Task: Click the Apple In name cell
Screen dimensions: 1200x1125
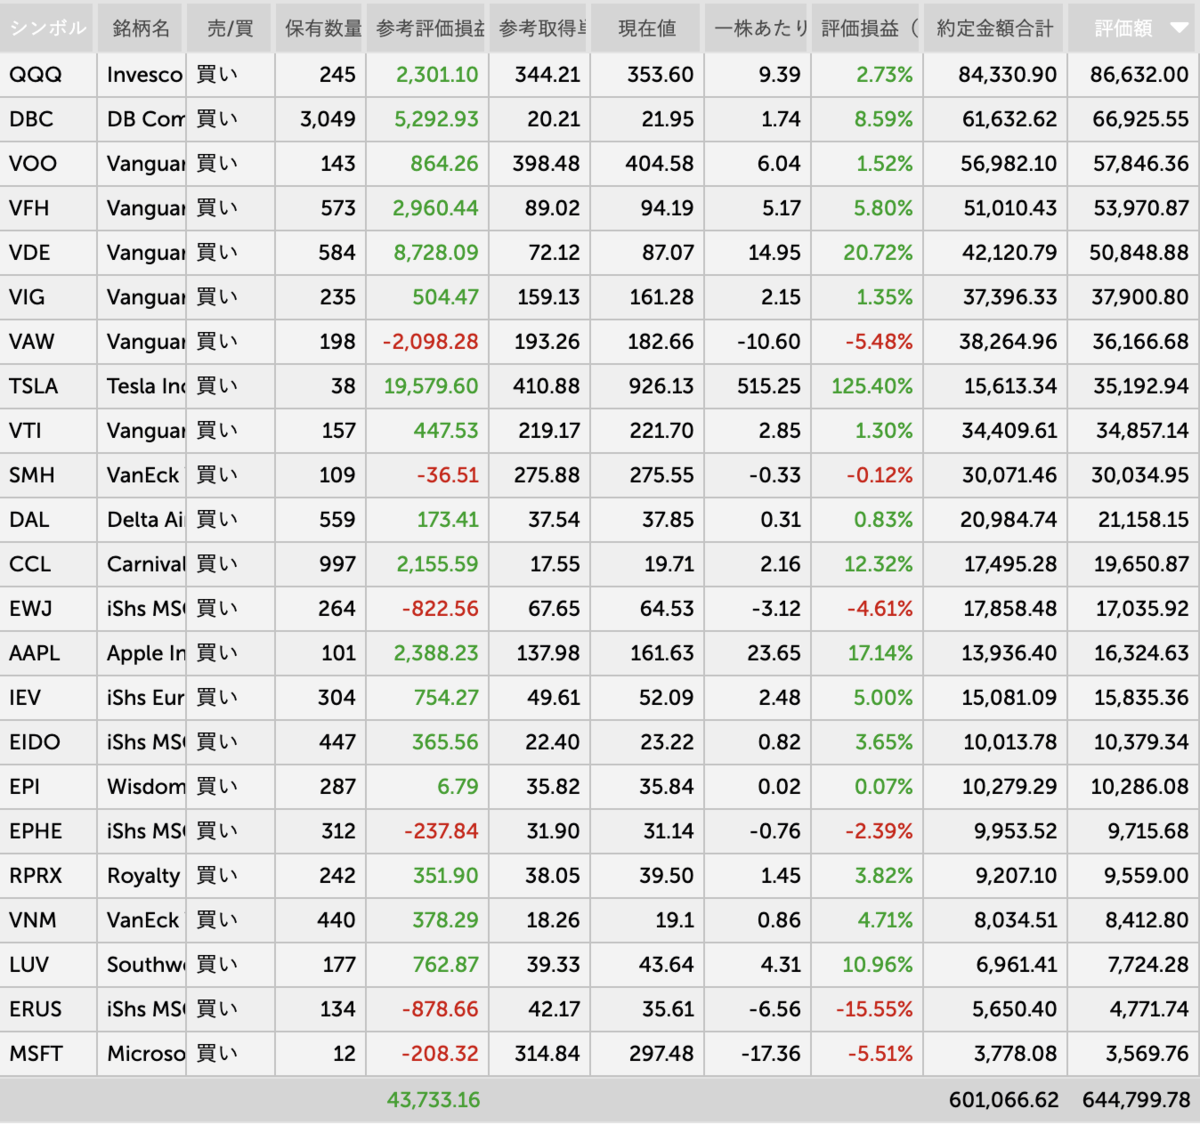Action: pos(141,653)
